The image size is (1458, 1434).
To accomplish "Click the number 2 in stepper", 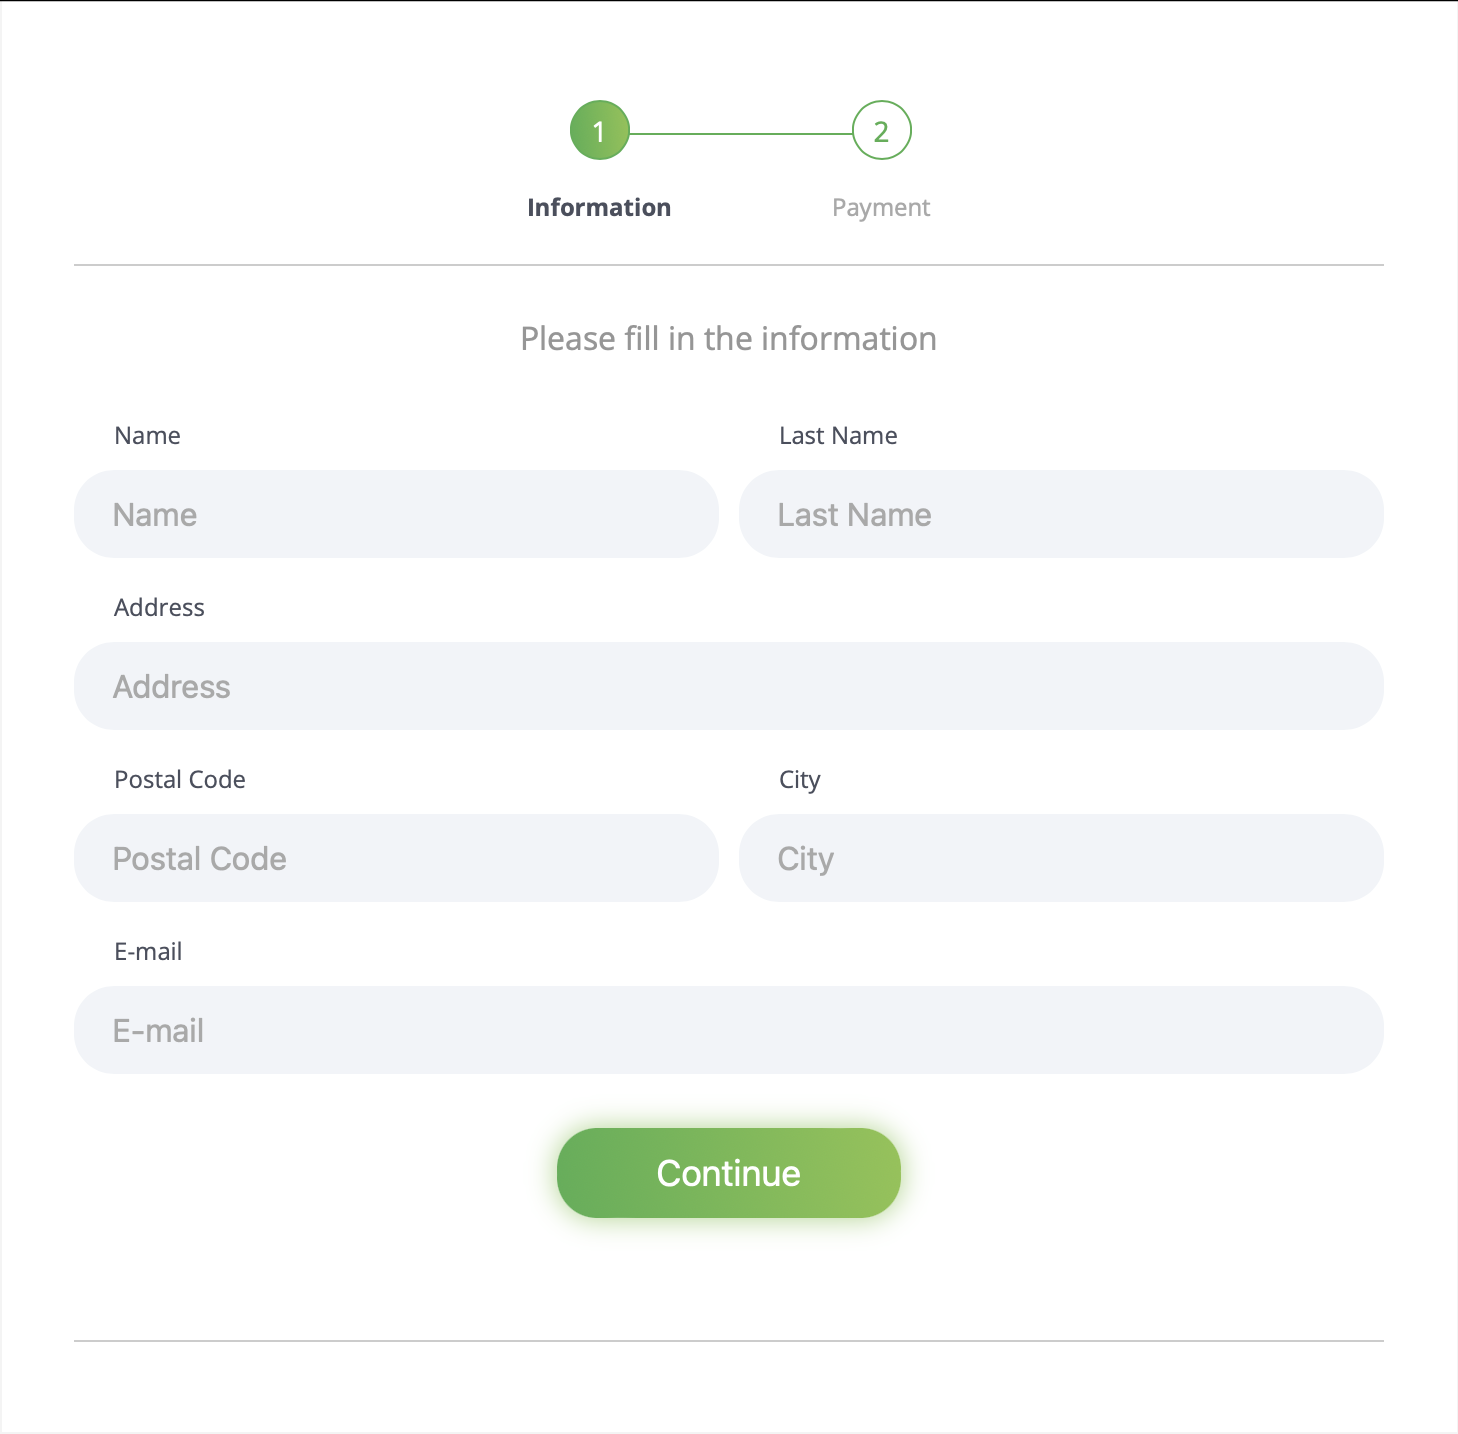I will click(881, 131).
